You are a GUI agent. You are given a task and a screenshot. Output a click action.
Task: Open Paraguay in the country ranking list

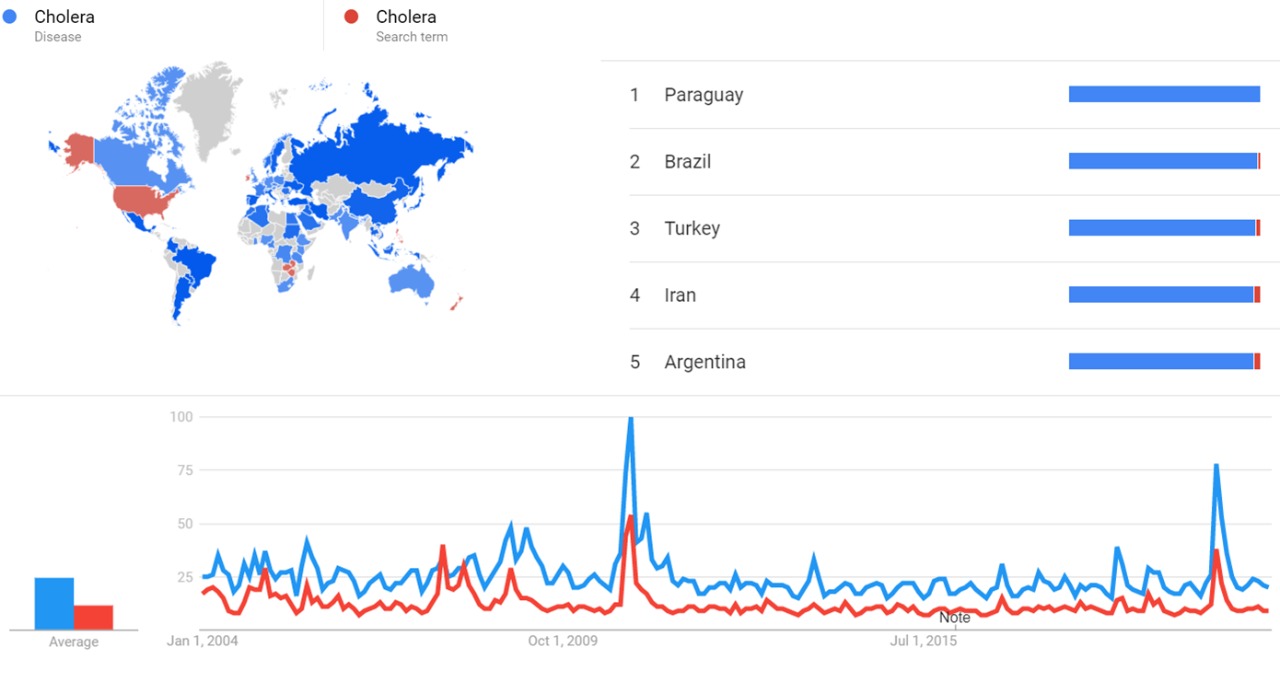[x=703, y=95]
